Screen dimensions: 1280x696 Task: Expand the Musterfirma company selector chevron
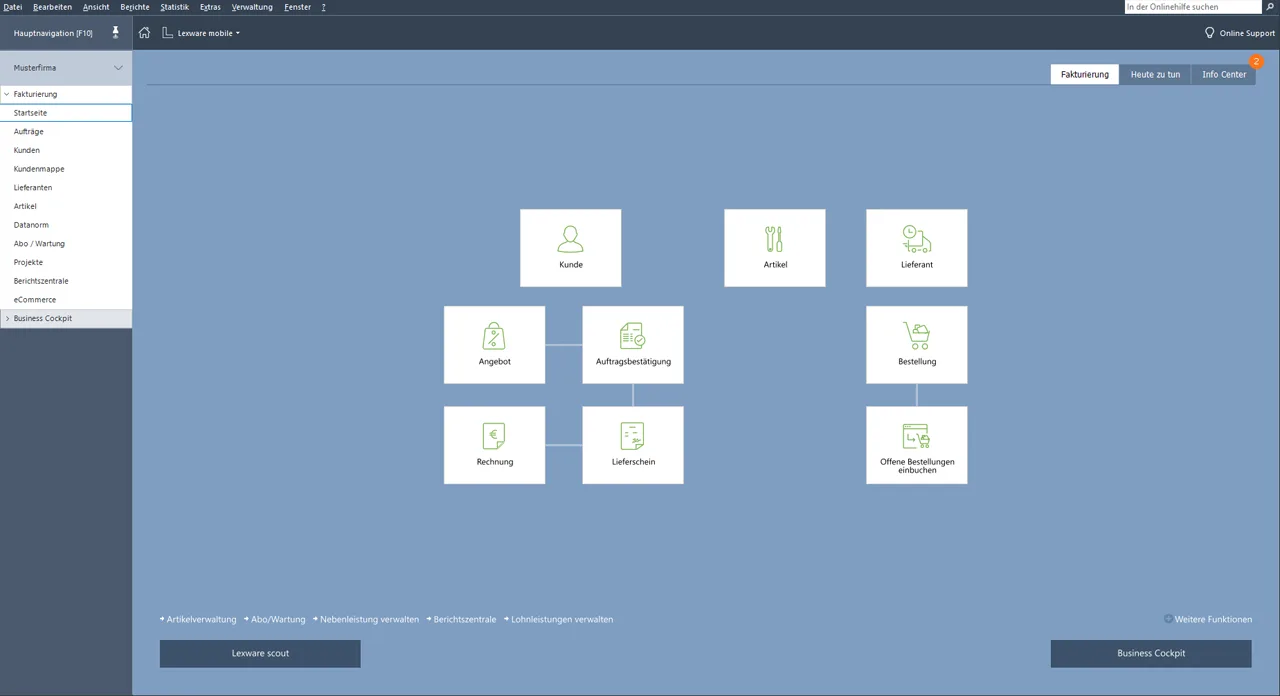[x=118, y=68]
